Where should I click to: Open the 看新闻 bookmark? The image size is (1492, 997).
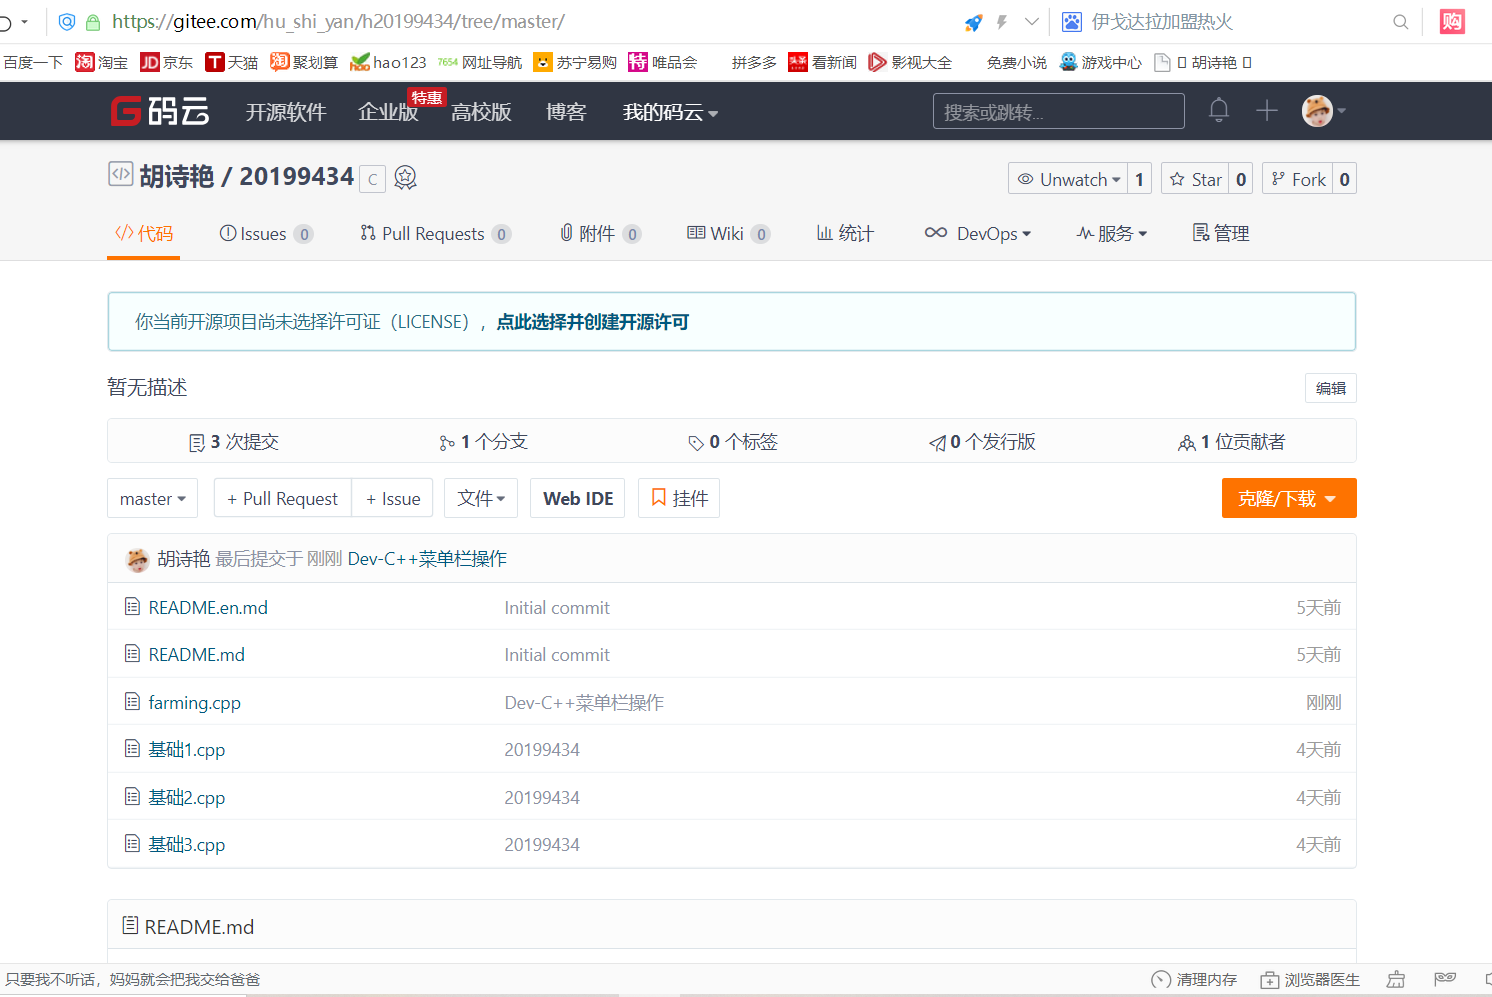(823, 62)
